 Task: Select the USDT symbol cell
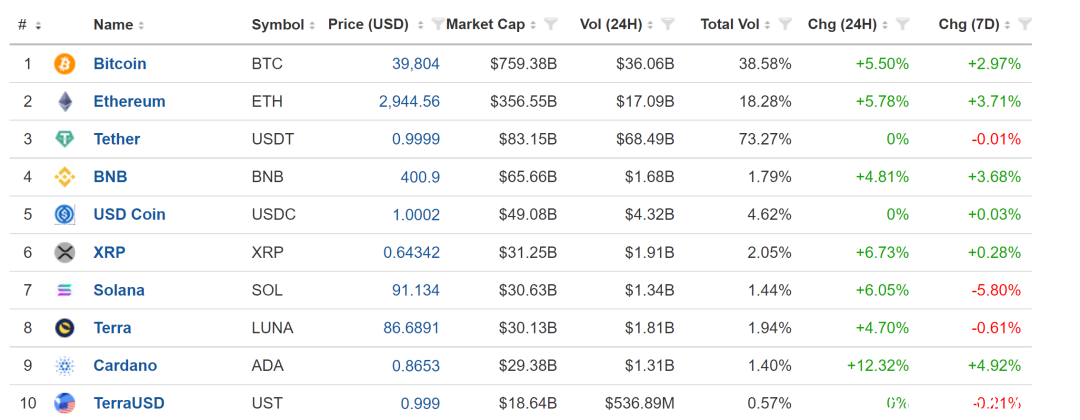point(273,140)
